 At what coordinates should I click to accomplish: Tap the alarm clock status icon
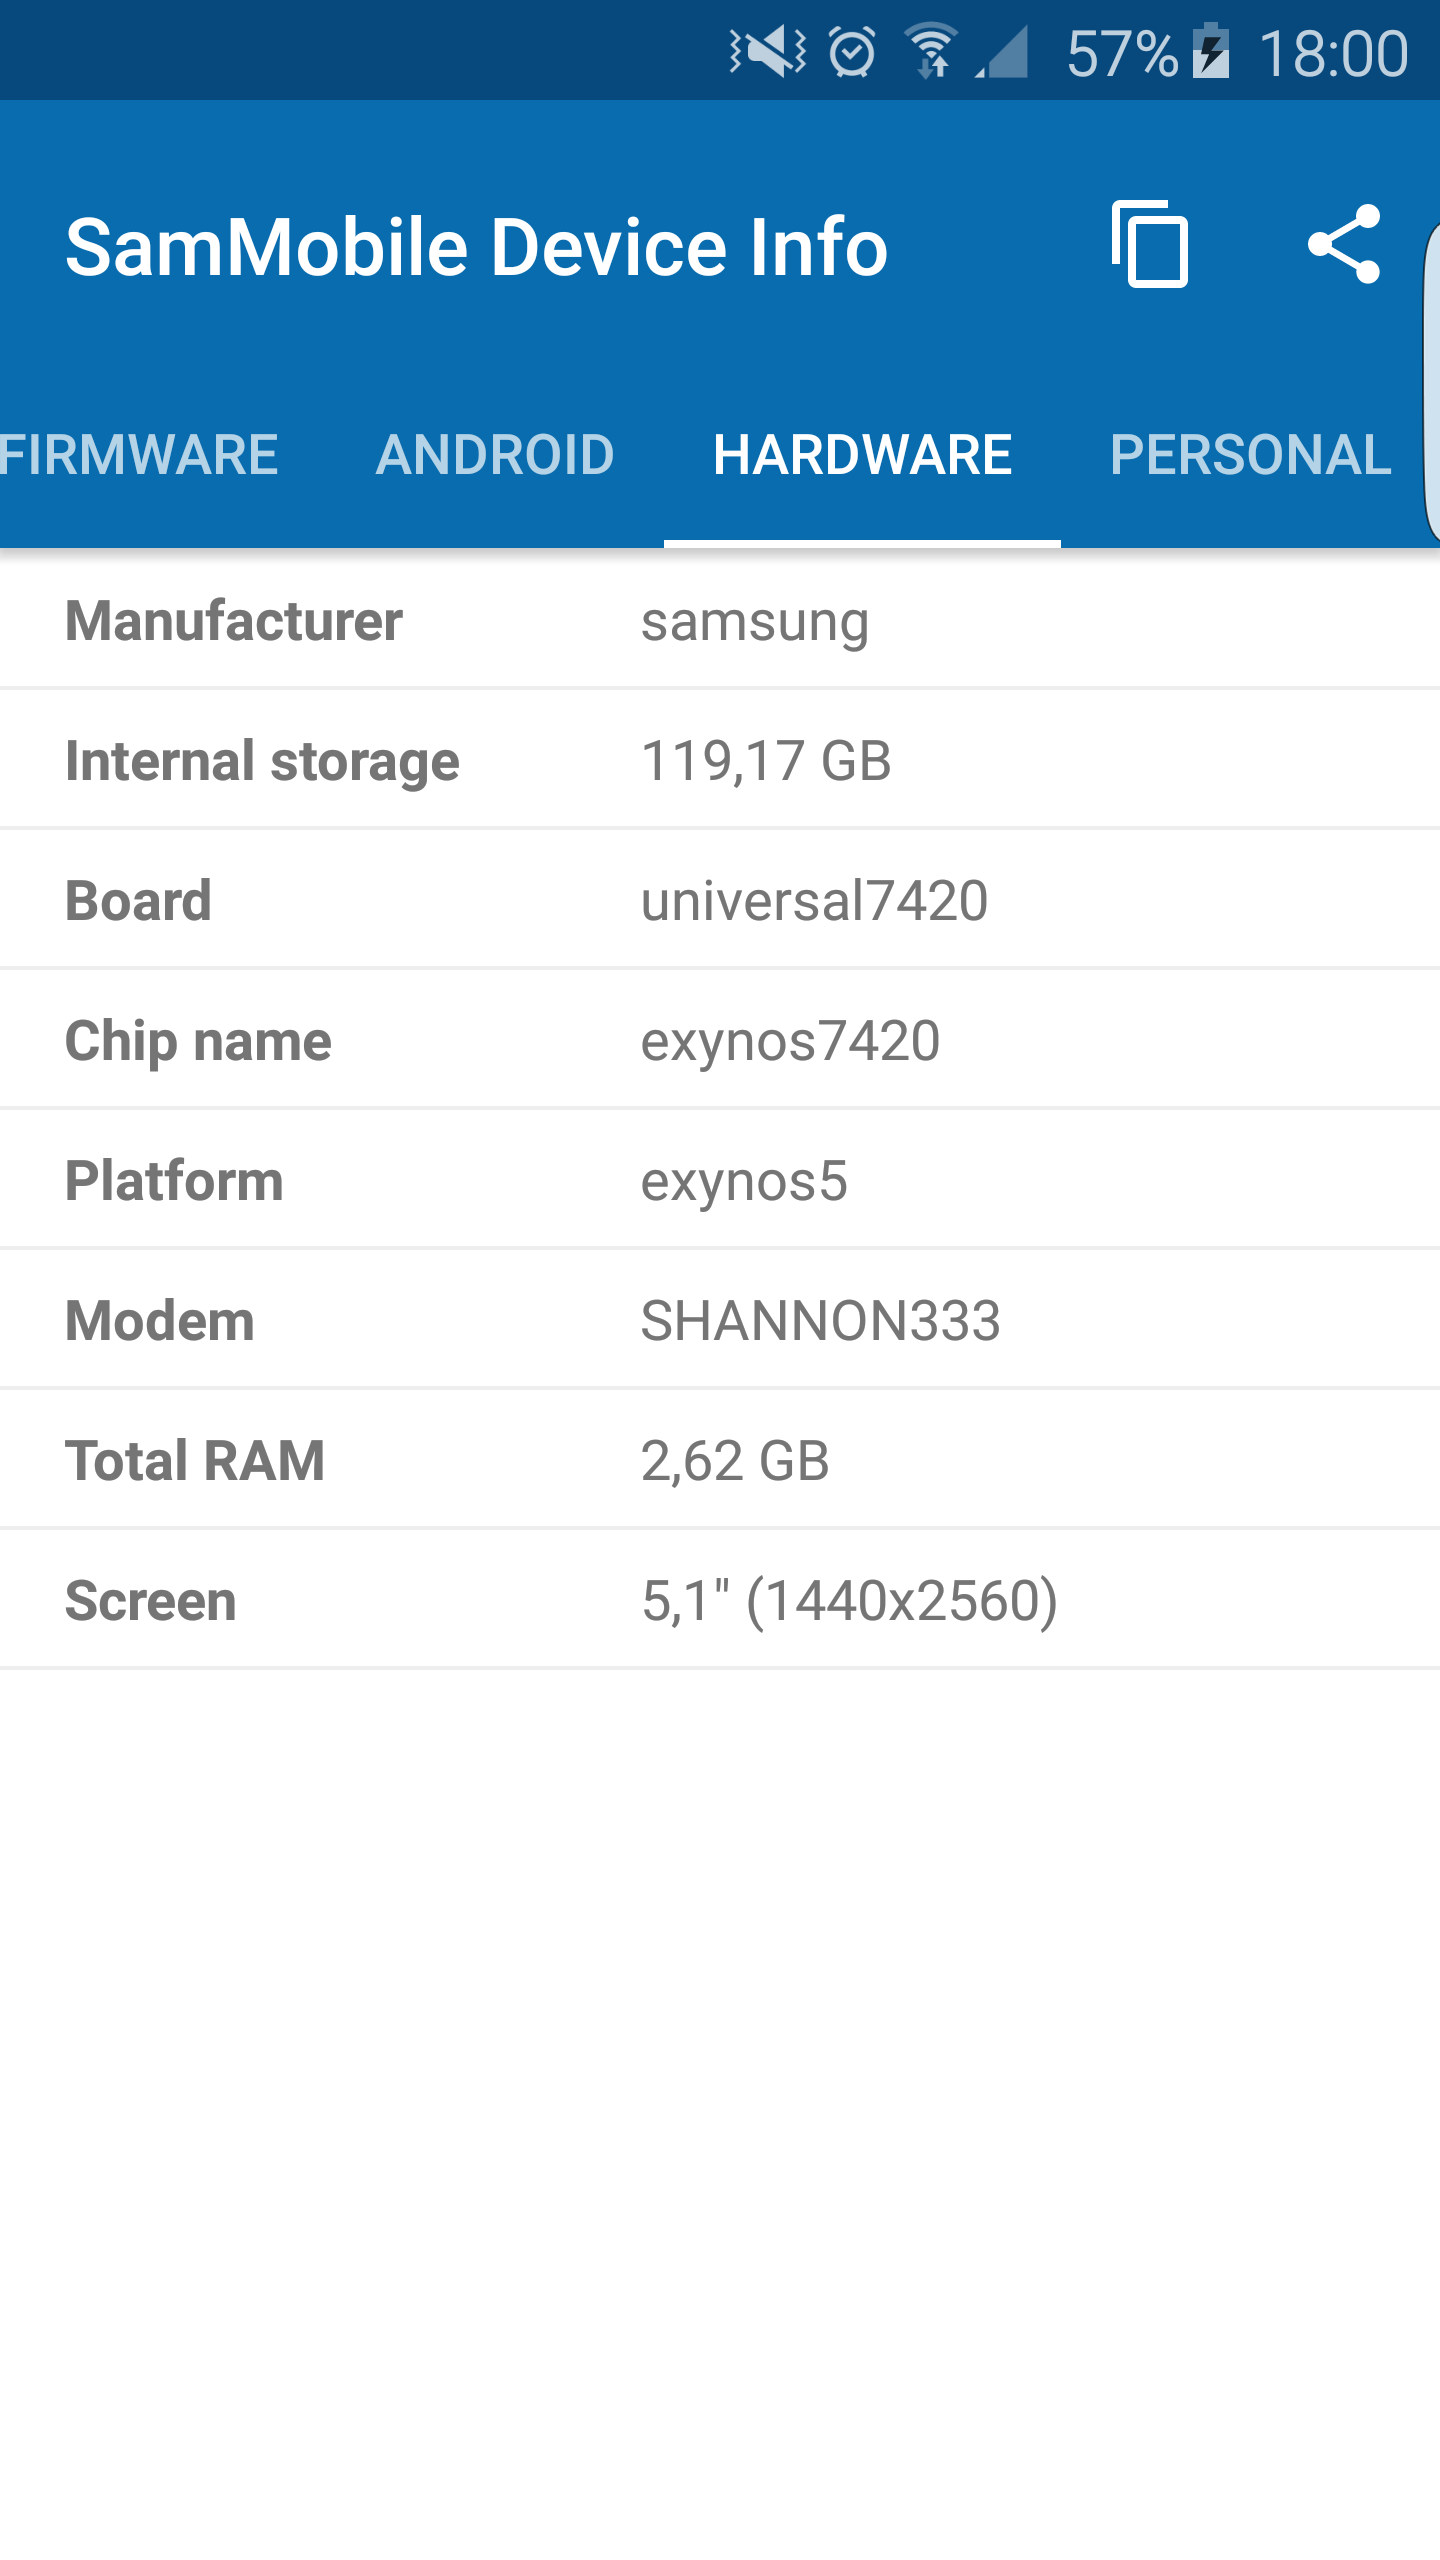(x=852, y=52)
